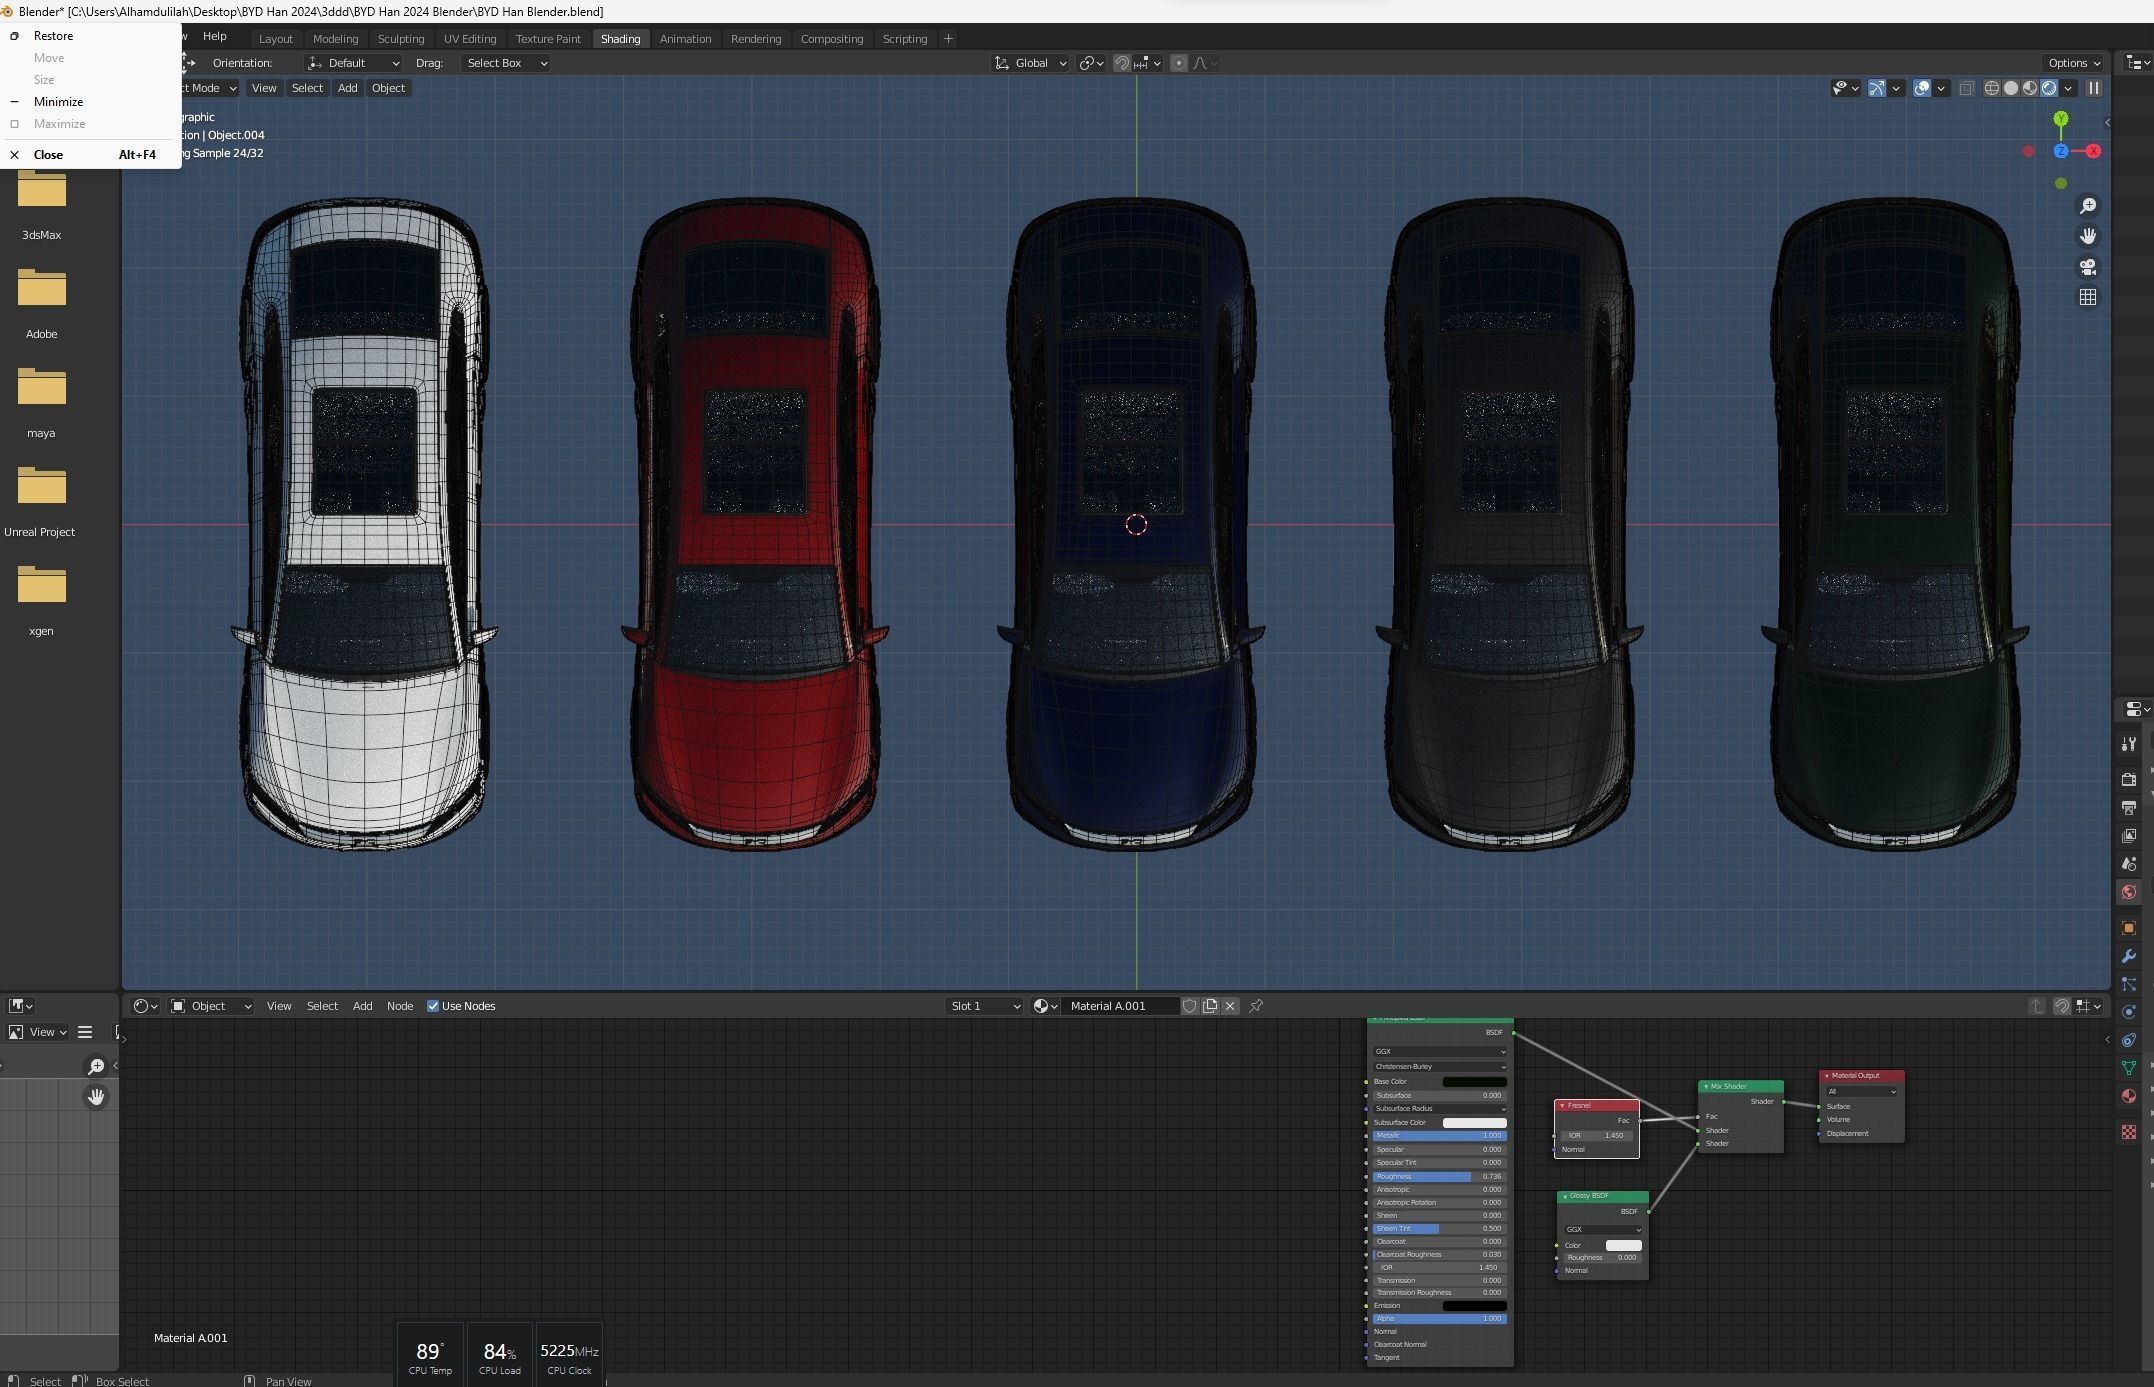Open the Object Data properties tab

[x=2128, y=1068]
